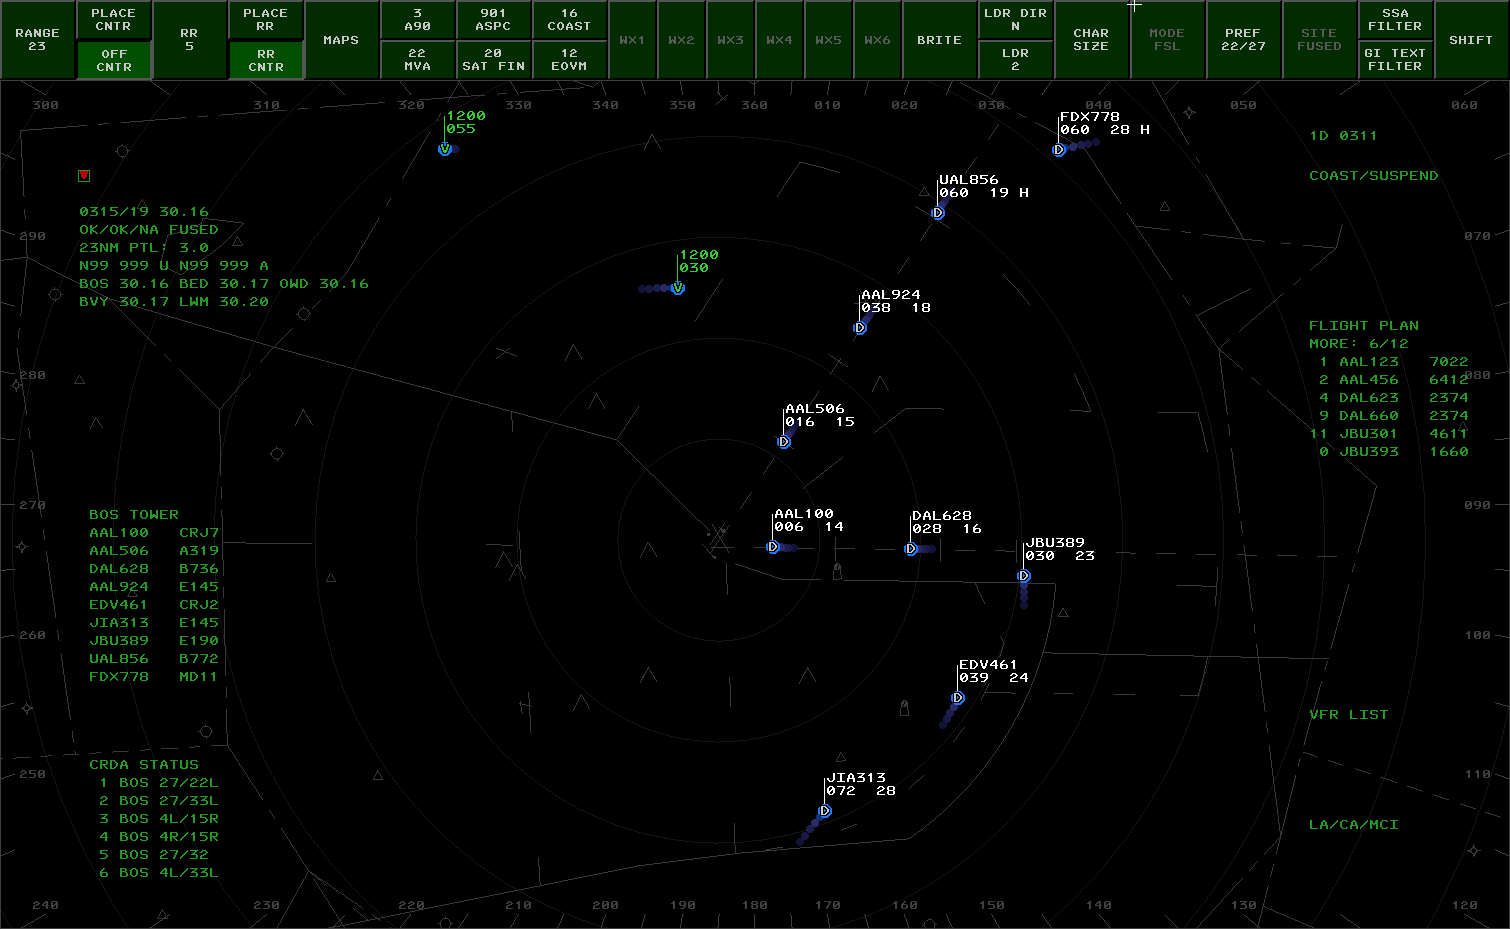Viewport: 1510px width, 929px height.
Task: Select the VFR 1200 target at altitude 055
Action: coord(445,149)
